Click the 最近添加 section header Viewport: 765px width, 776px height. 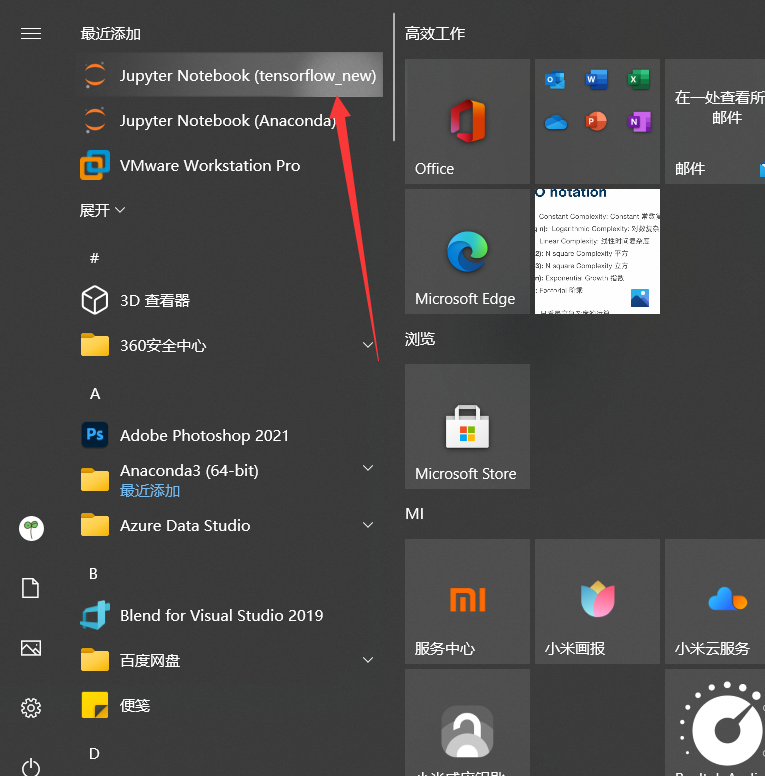[111, 34]
